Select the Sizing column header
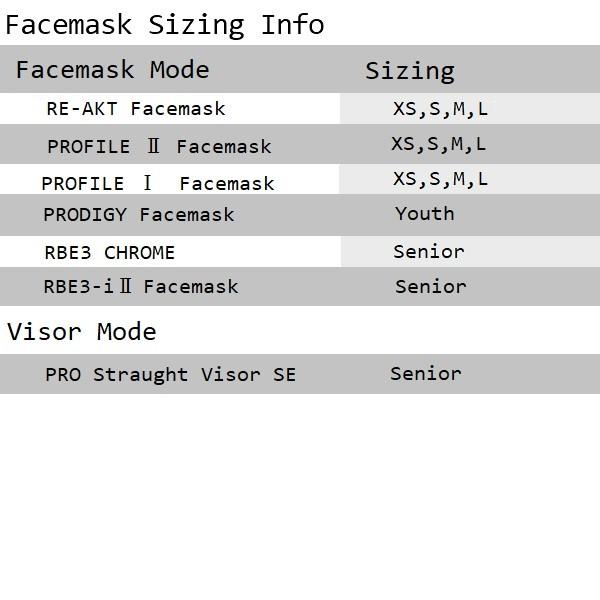The image size is (600, 600). click(410, 71)
